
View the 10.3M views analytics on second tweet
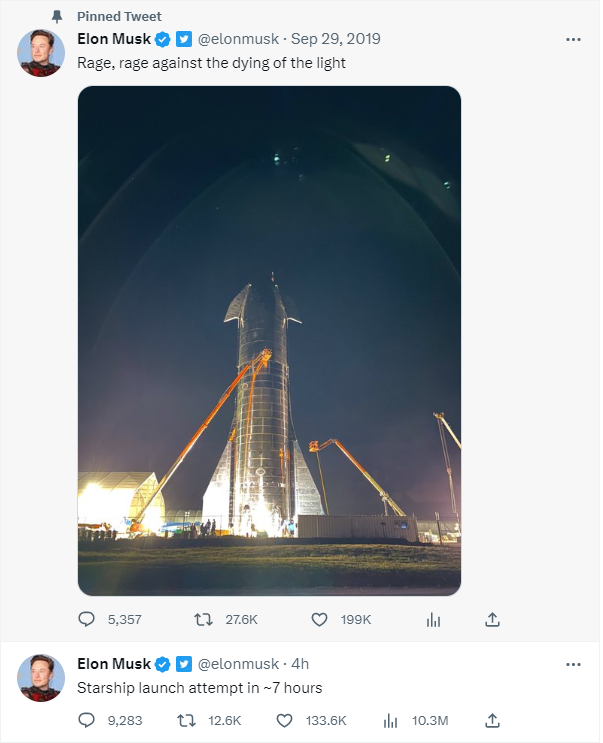pyautogui.click(x=415, y=721)
